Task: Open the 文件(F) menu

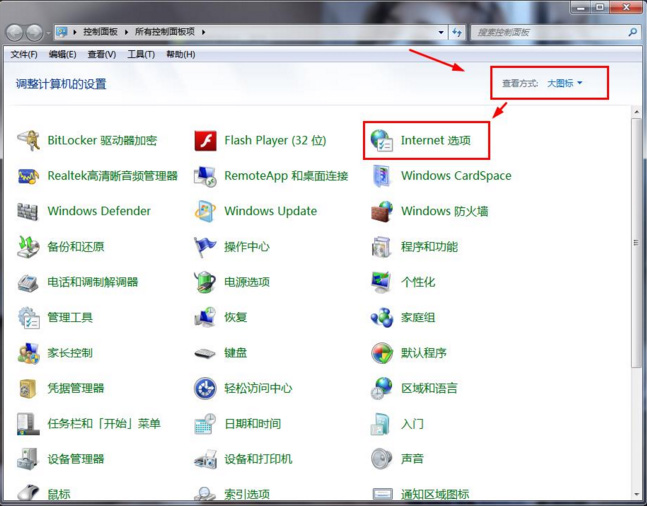Action: coord(24,54)
